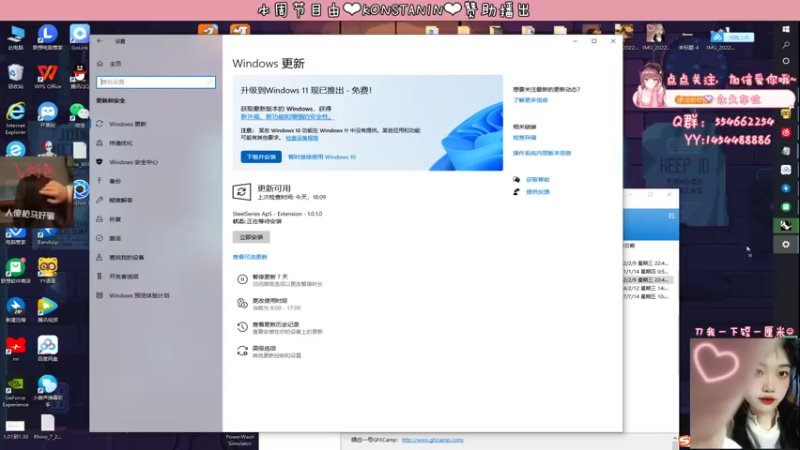Click the new features blue link in Windows 11 banner

(287, 117)
